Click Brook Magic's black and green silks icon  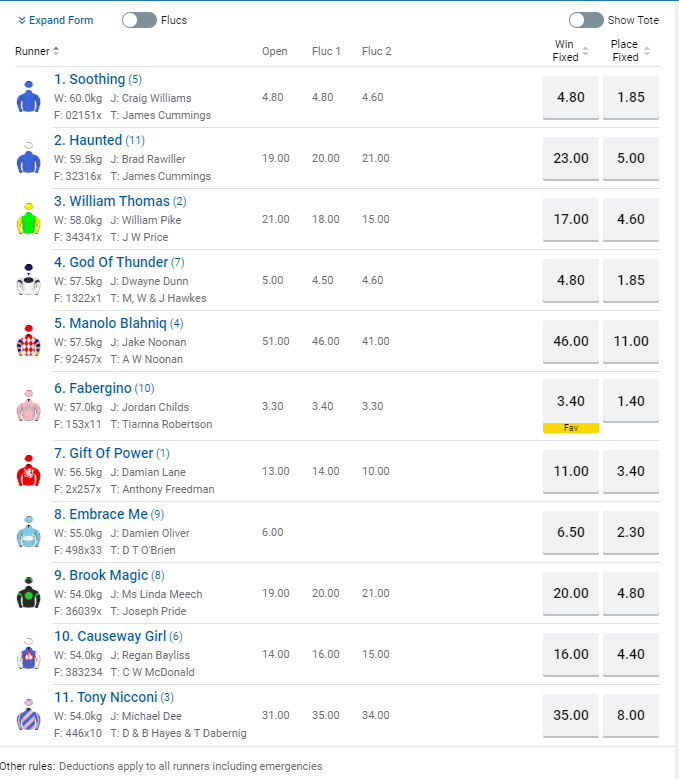pyautogui.click(x=27, y=593)
